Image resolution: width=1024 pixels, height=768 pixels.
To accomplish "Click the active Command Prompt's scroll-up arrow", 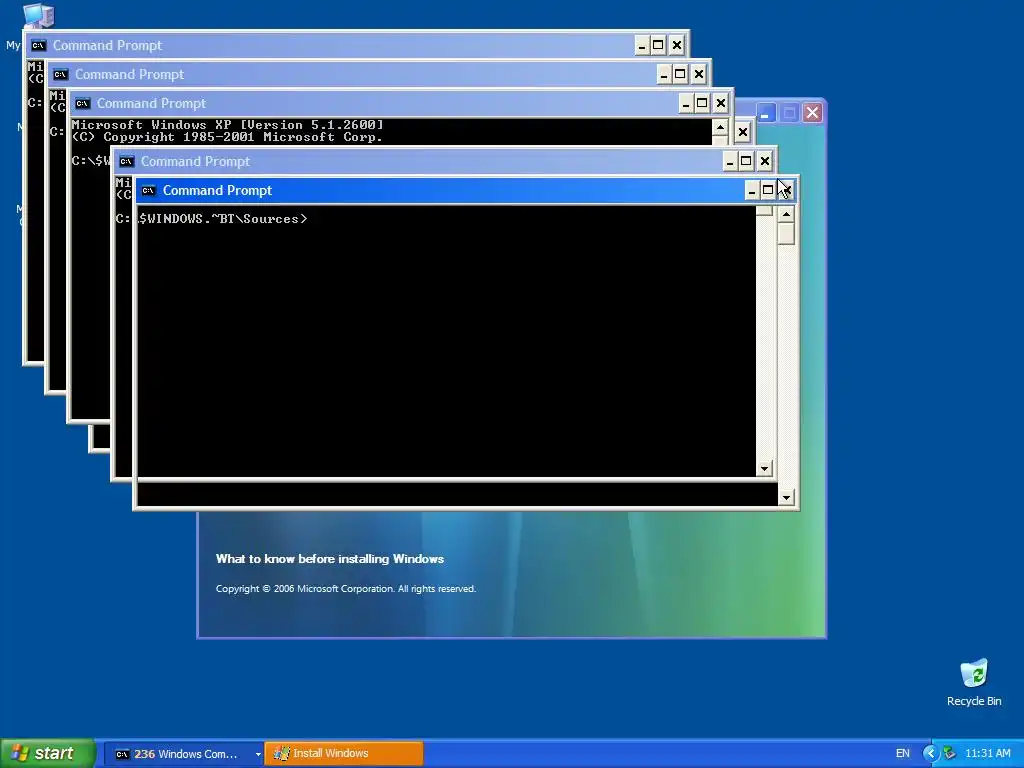I will click(786, 214).
